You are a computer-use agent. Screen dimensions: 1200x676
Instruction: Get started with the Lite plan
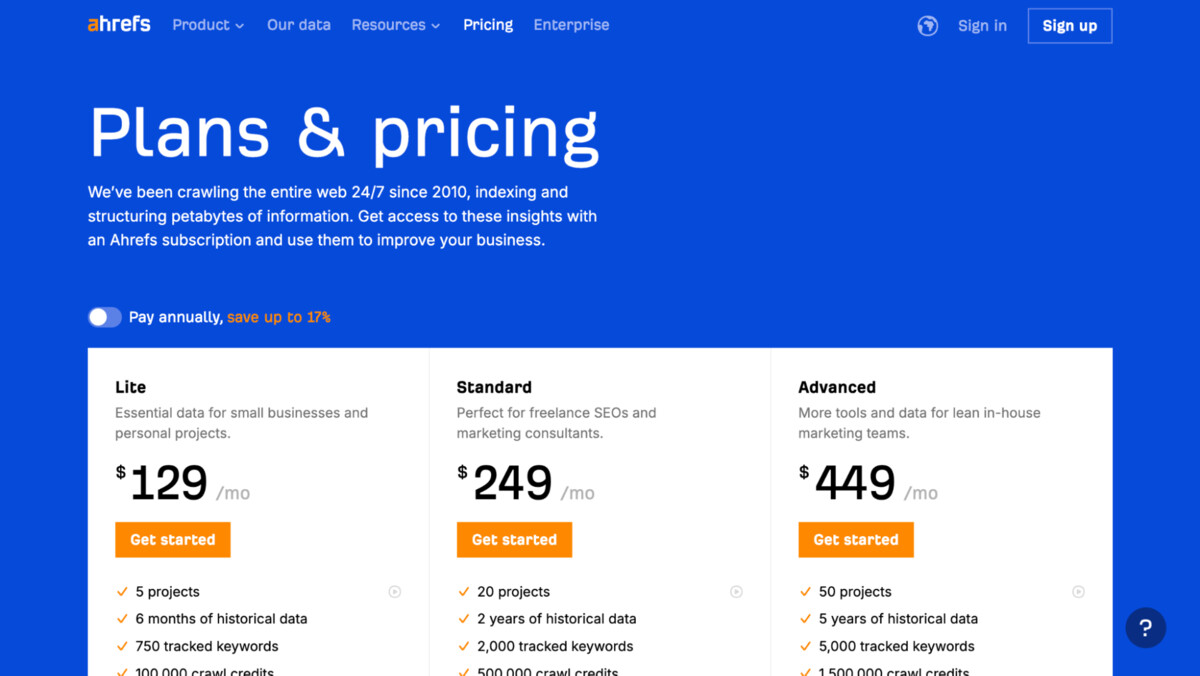pyautogui.click(x=173, y=540)
